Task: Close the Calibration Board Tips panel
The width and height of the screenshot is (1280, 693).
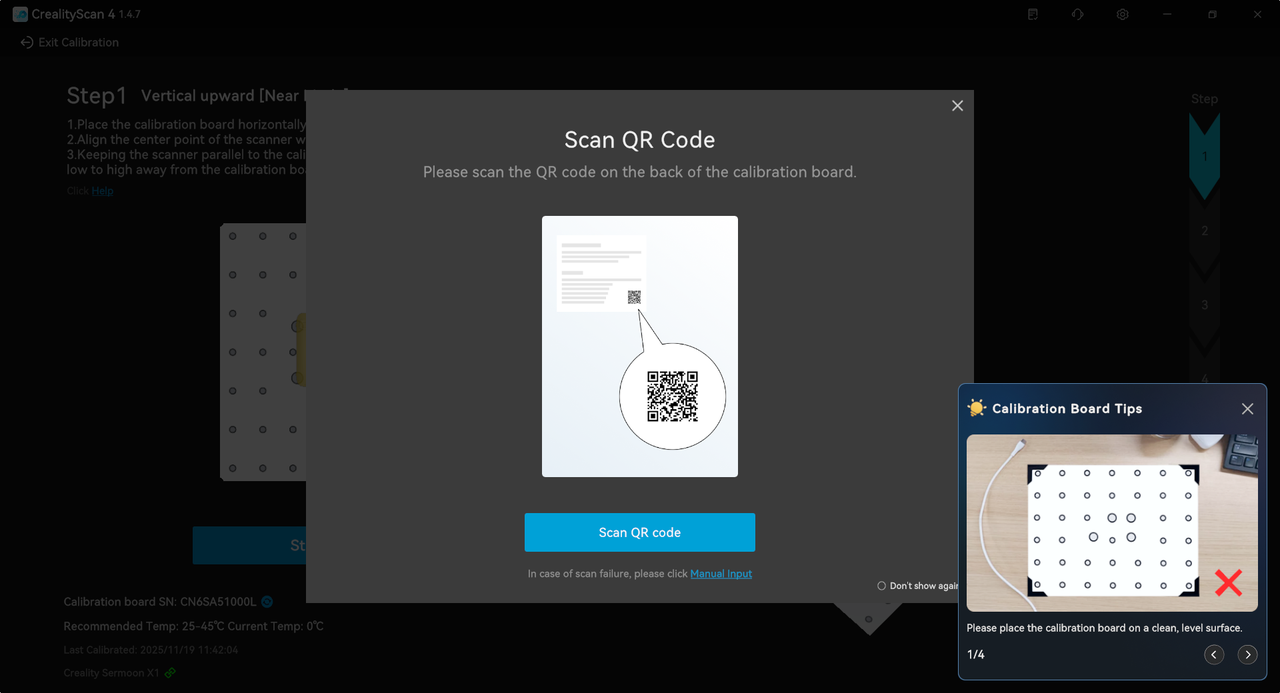Action: point(1247,409)
